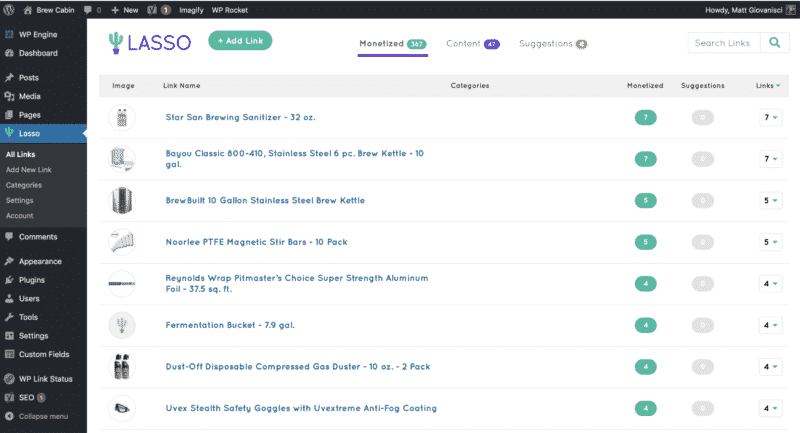The height and width of the screenshot is (433, 800).
Task: Toggle suggestions pill for Bayou Classic row
Action: tap(703, 159)
